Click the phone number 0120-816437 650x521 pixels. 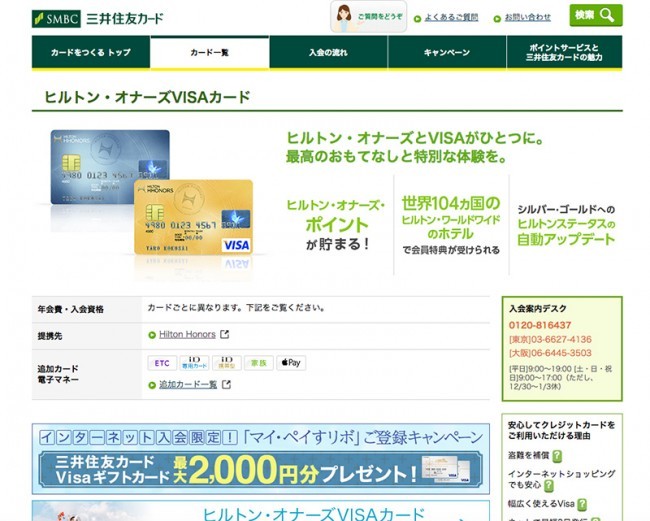(x=540, y=325)
